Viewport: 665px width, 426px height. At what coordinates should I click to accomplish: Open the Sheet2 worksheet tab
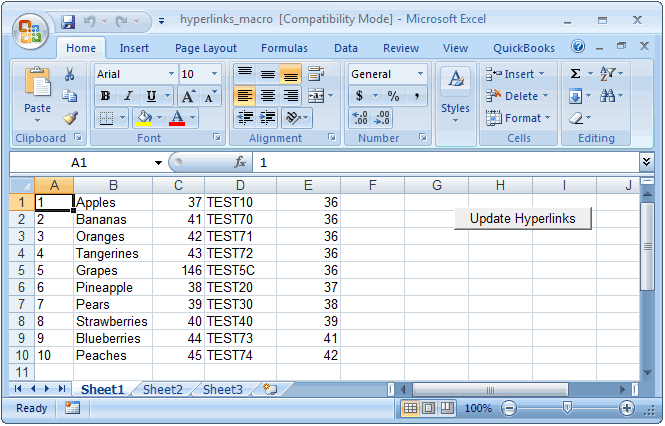tap(163, 389)
